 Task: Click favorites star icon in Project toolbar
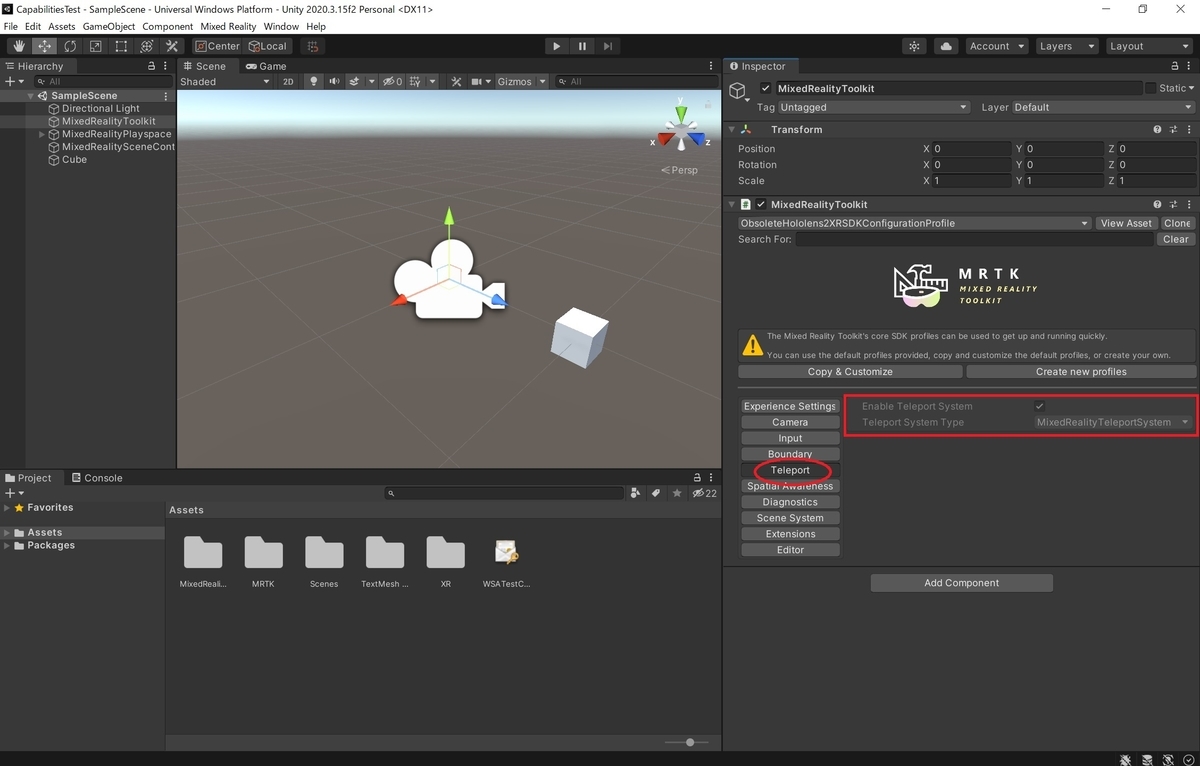tap(677, 493)
